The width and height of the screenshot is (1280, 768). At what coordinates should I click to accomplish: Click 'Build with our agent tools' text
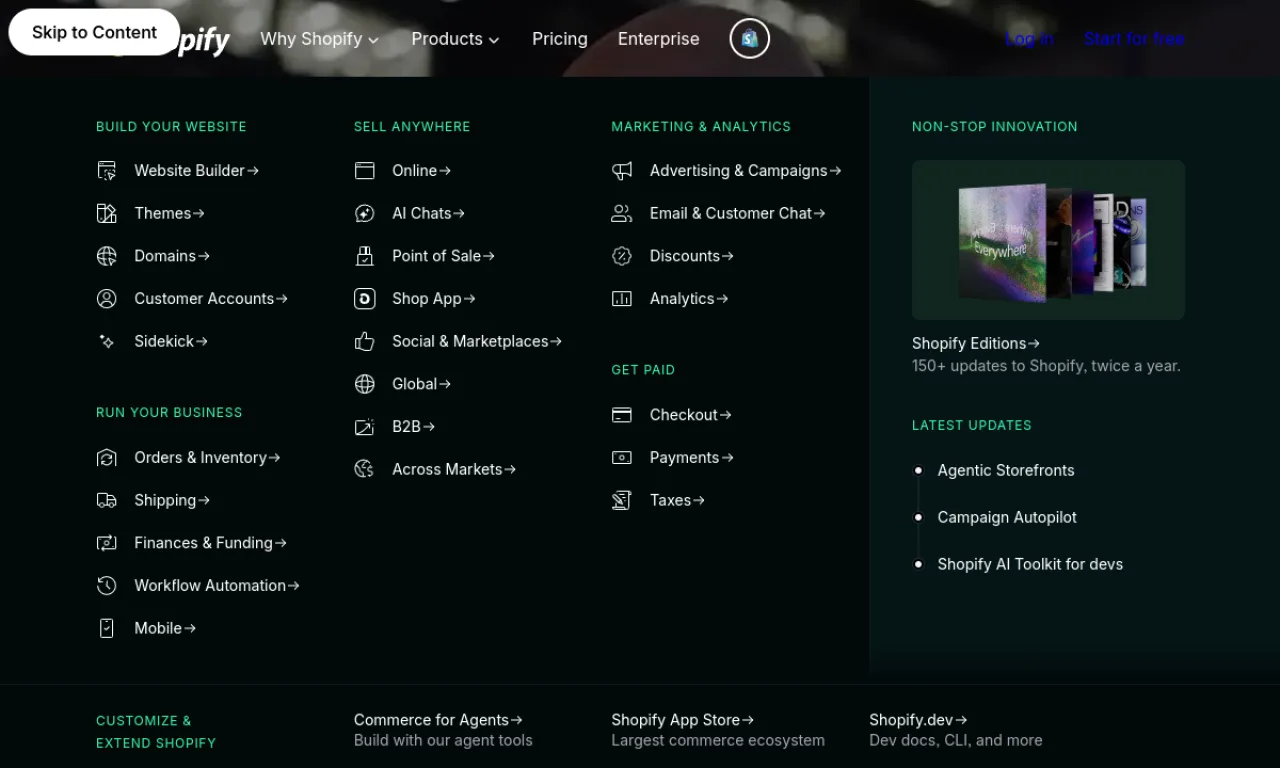pyautogui.click(x=443, y=741)
